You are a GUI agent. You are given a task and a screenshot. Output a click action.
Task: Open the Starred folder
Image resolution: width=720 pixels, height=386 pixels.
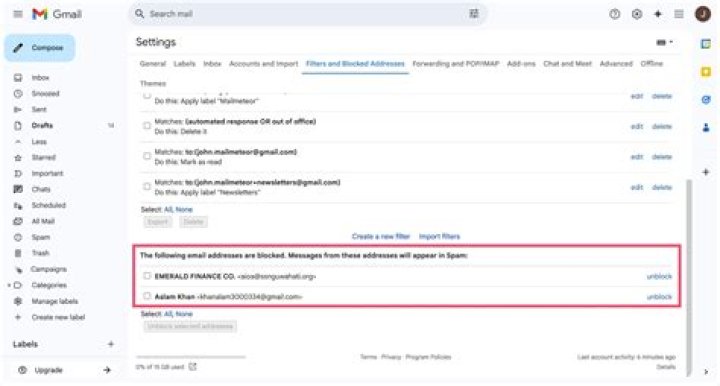pos(43,157)
